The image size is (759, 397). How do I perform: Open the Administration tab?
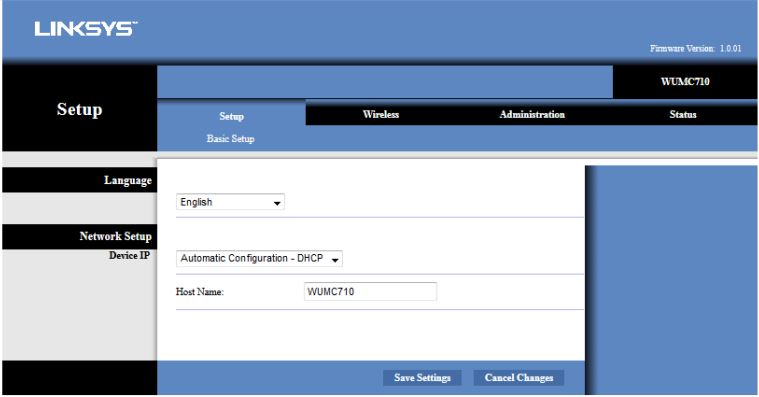pyautogui.click(x=532, y=115)
